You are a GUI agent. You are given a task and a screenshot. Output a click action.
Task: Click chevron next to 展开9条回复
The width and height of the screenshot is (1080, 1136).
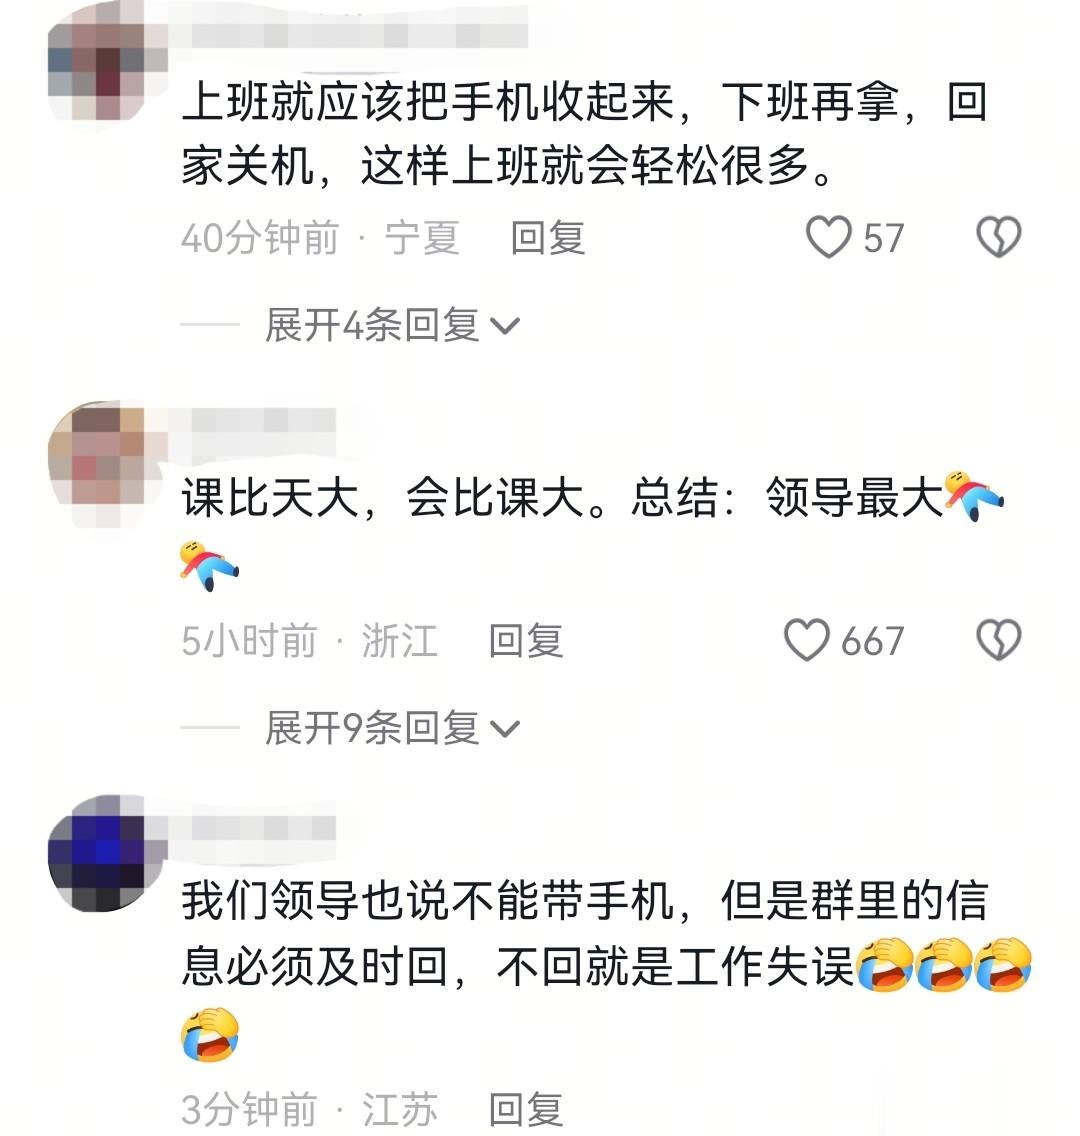pyautogui.click(x=505, y=730)
